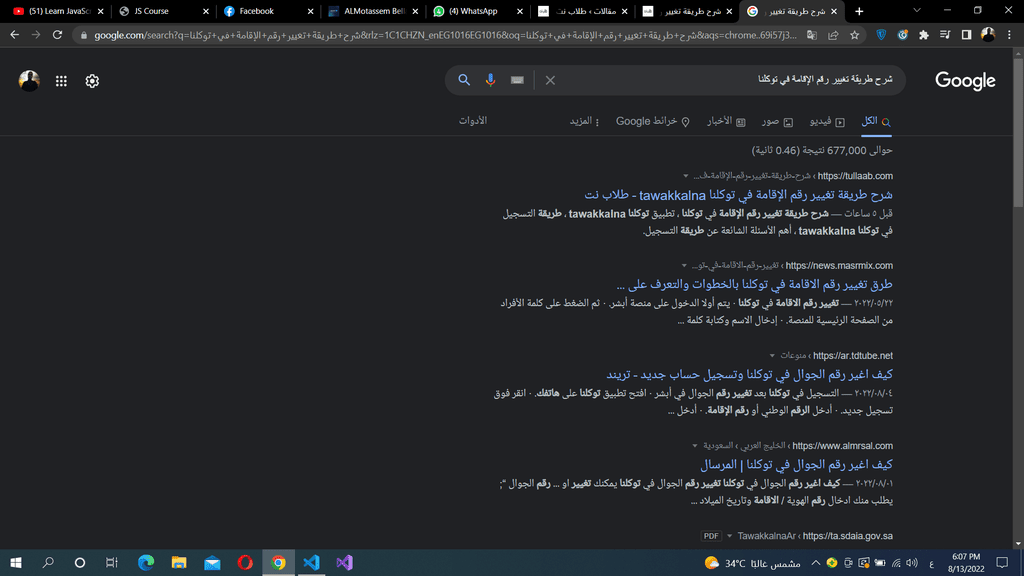Viewport: 1024px width, 576px height.
Task: Toggle the Chrome side panel
Action: click(x=967, y=35)
